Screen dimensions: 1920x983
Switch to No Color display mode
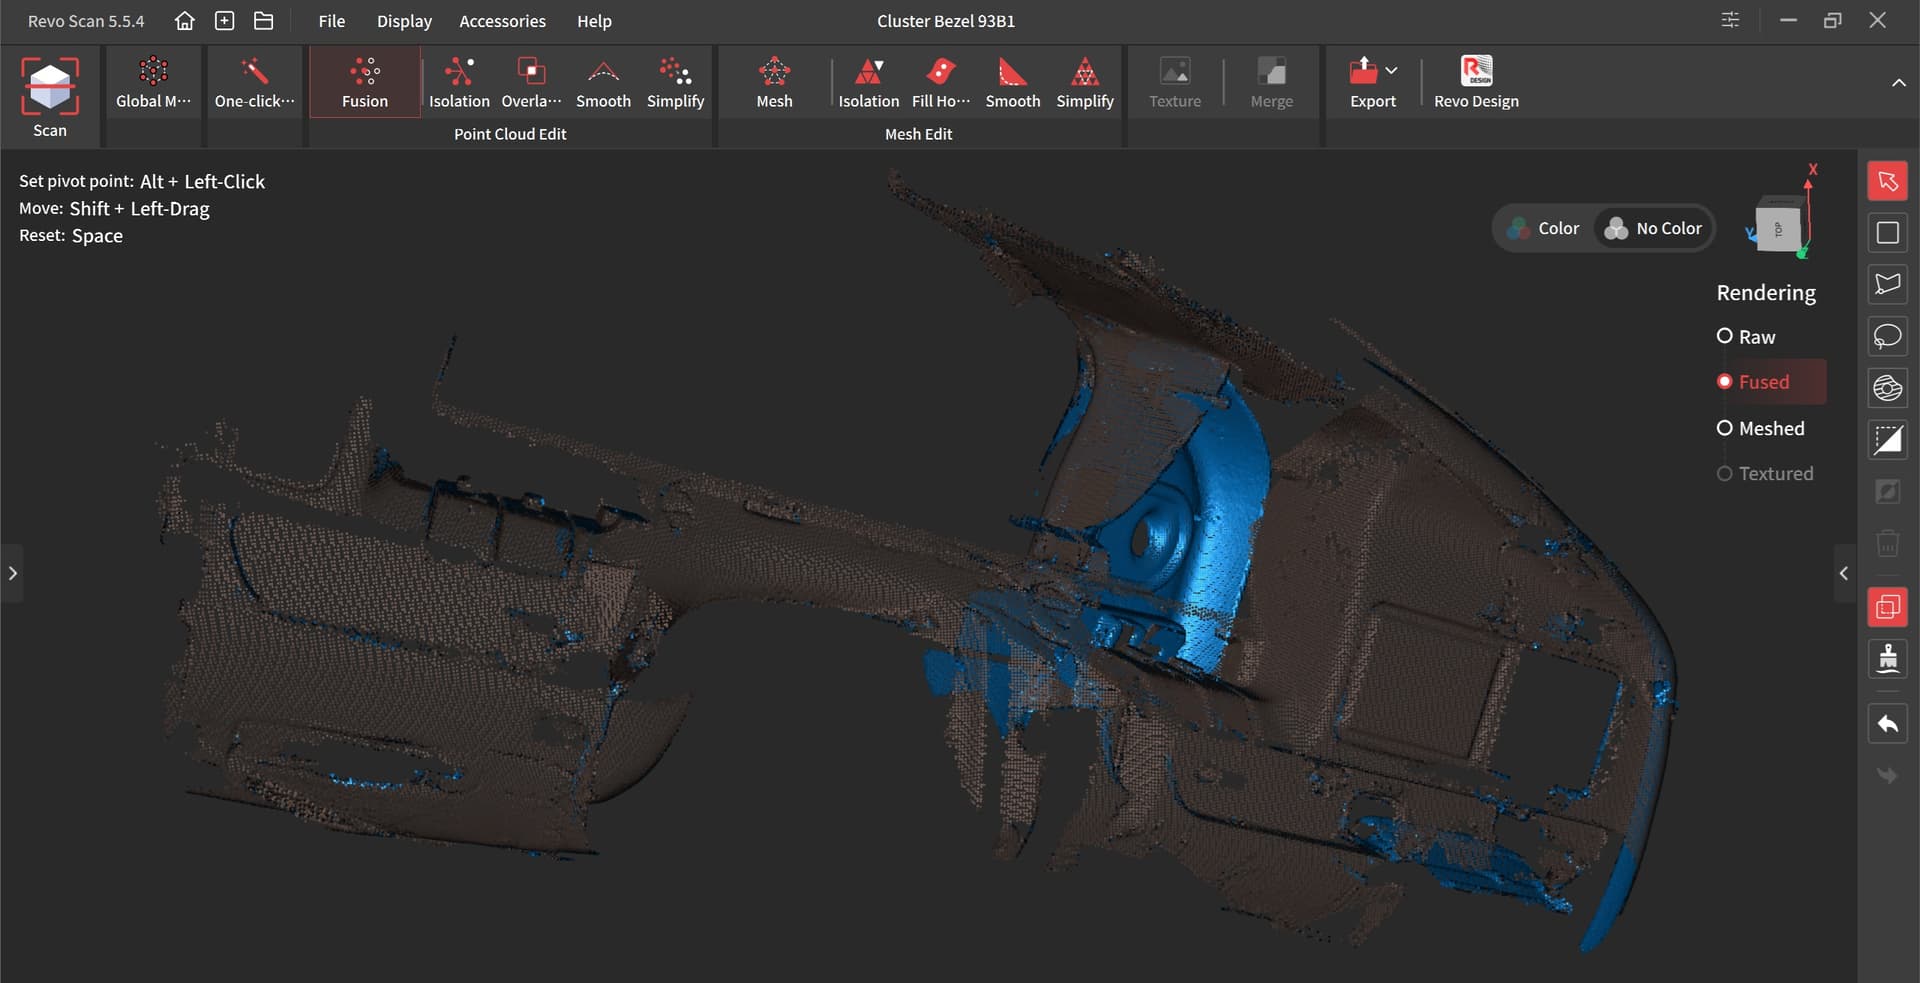click(x=1654, y=228)
